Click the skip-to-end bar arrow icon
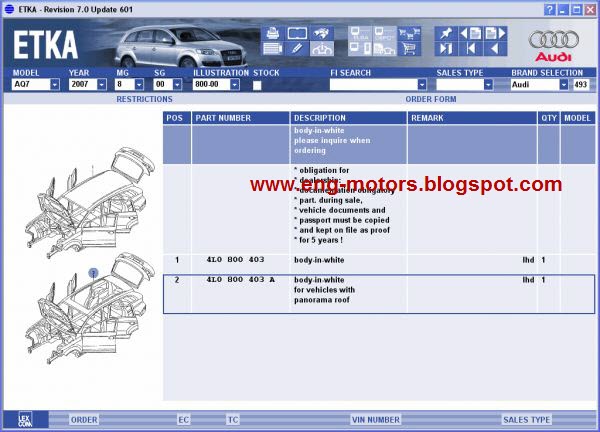 pyautogui.click(x=446, y=49)
